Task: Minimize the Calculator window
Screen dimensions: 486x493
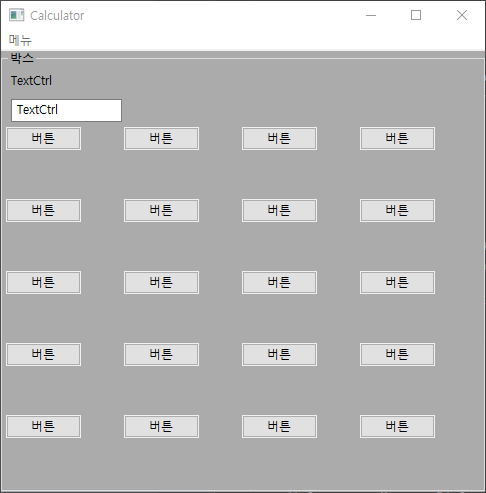Action: [371, 15]
